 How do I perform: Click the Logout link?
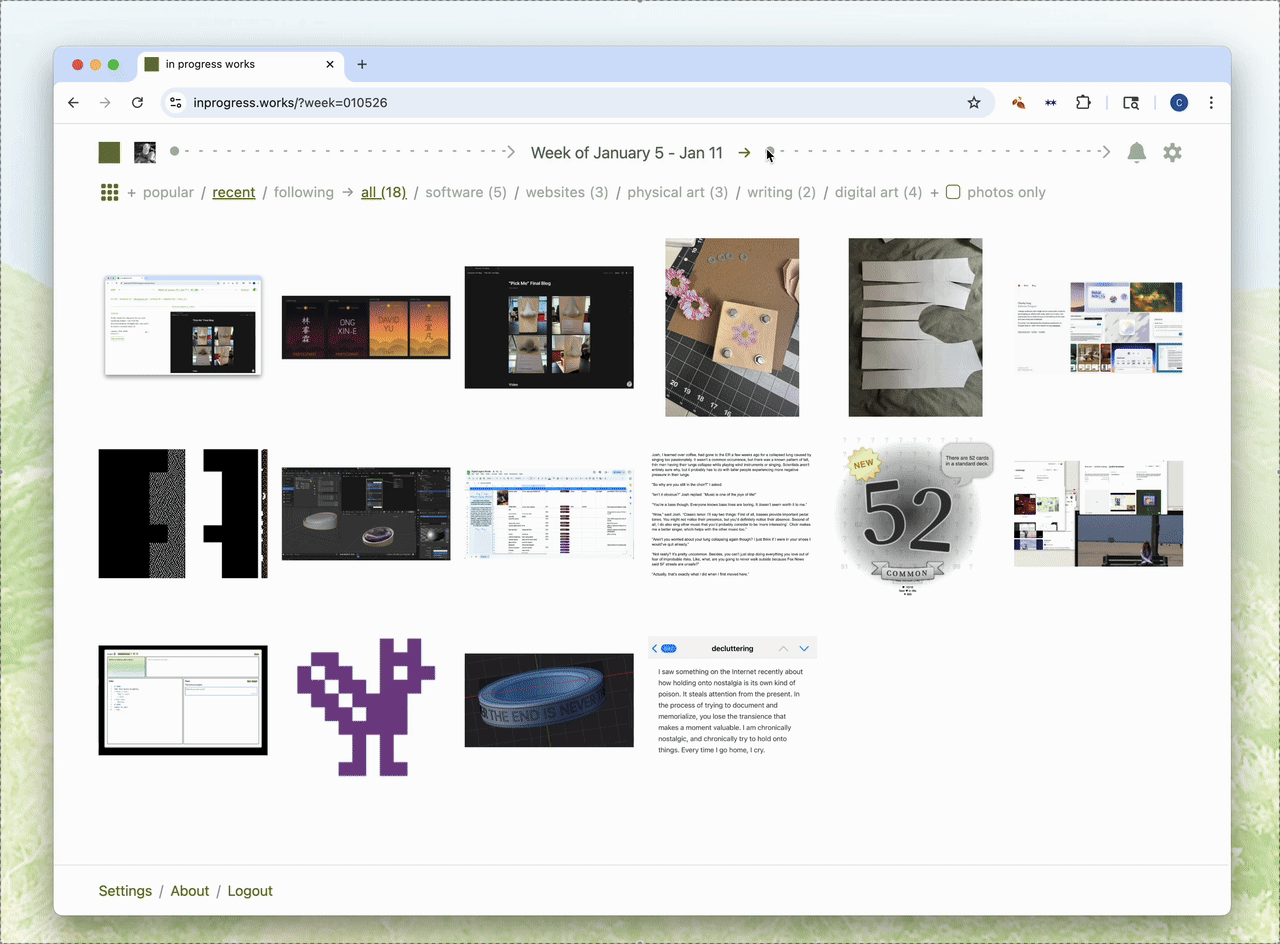[250, 891]
